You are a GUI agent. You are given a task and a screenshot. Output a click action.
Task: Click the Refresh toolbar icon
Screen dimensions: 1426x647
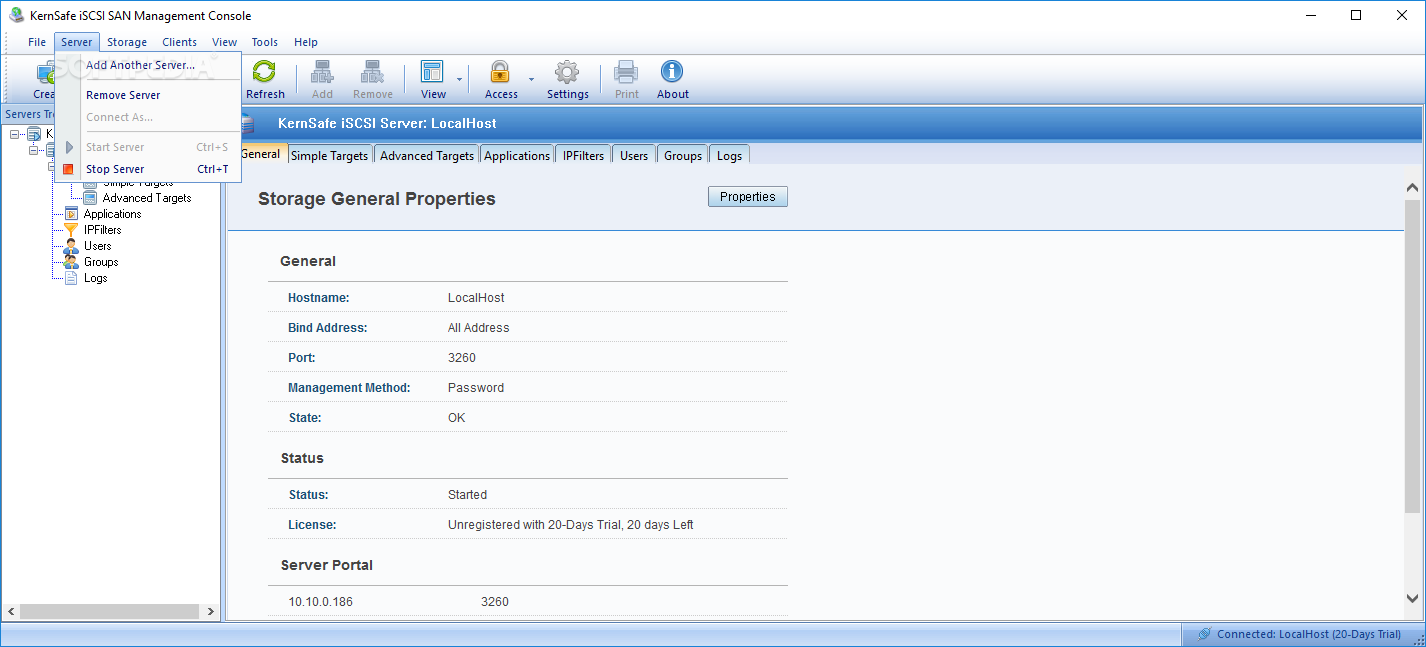click(x=264, y=72)
